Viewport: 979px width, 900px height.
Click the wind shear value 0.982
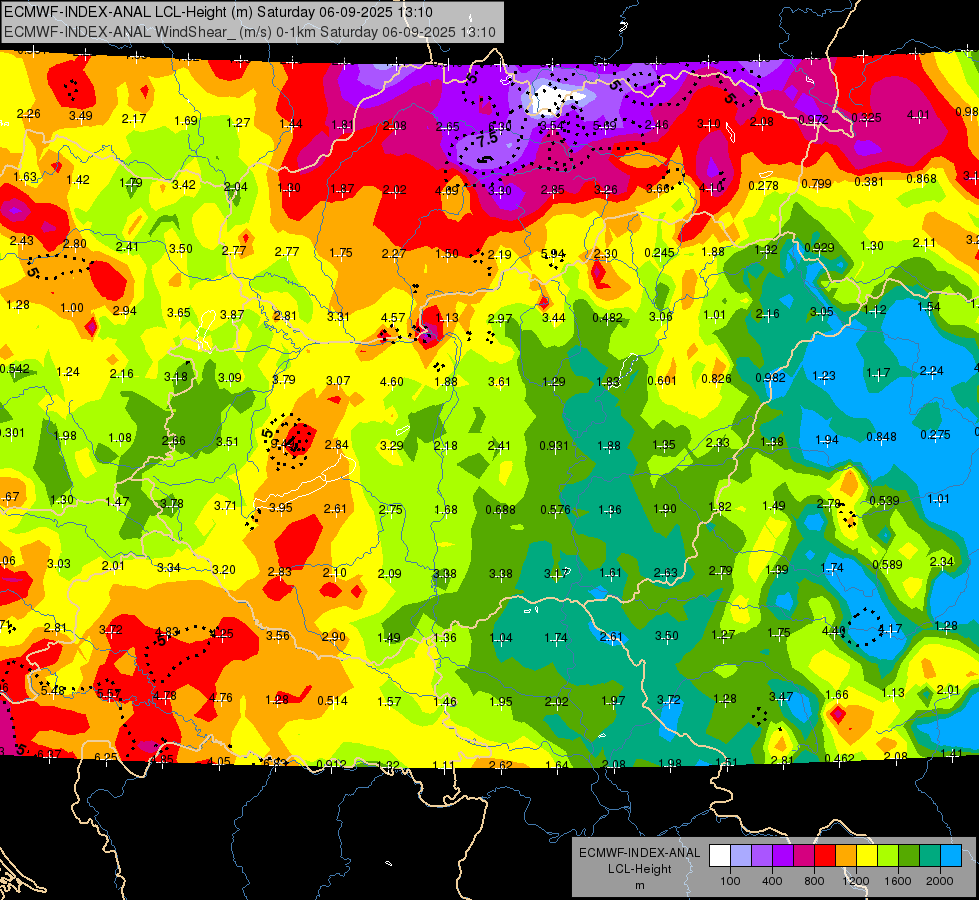[770, 377]
